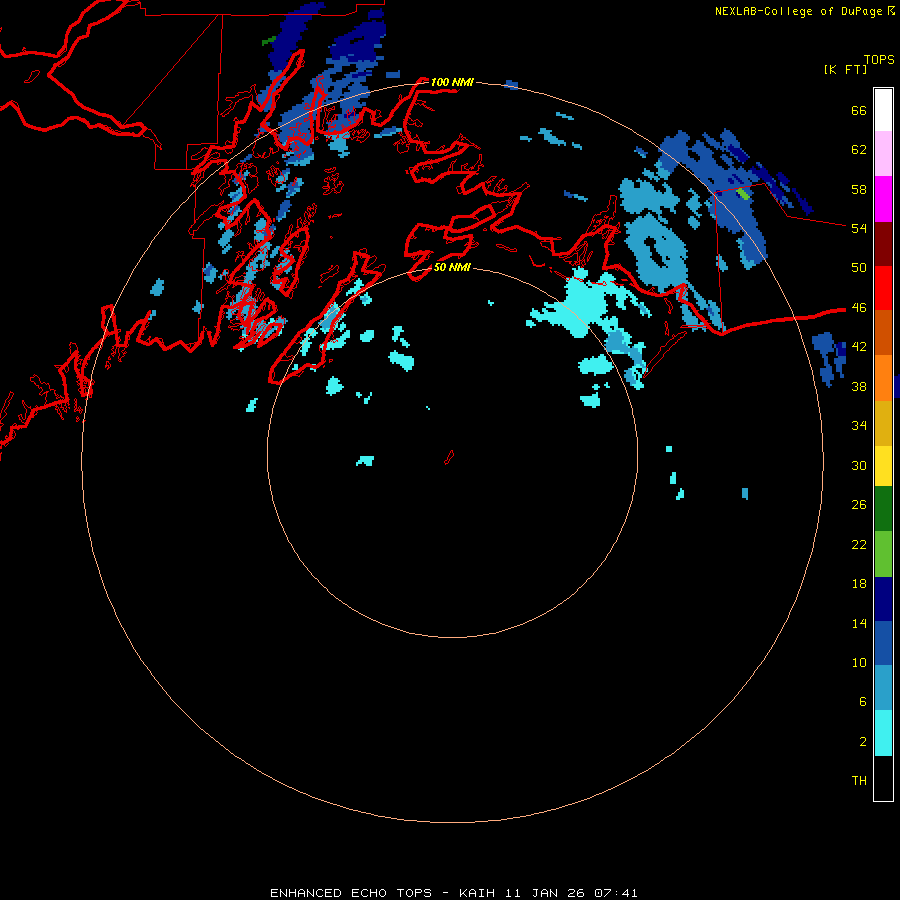Select the orange 38-42 kft legend swatch
Viewport: 900px width, 900px height.
[x=883, y=378]
